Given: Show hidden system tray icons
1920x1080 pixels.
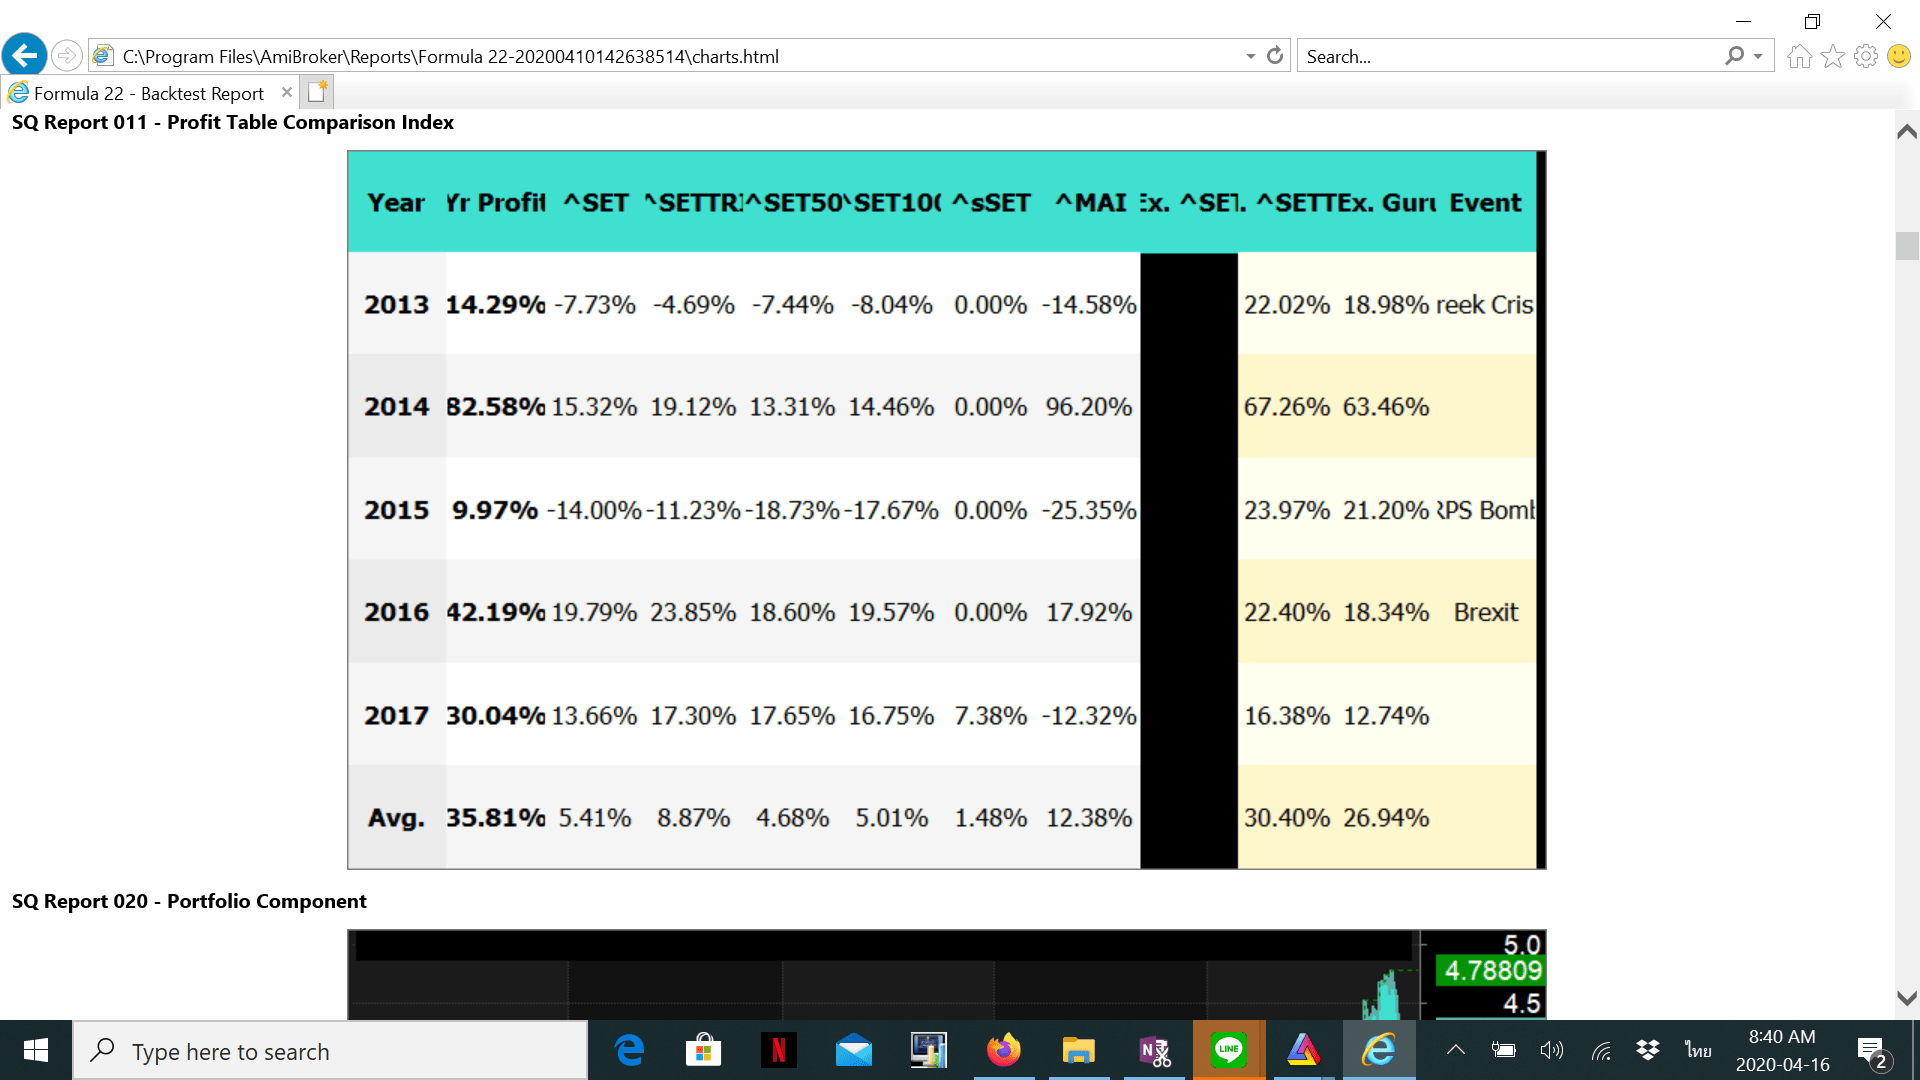Looking at the screenshot, I should 1456,1050.
